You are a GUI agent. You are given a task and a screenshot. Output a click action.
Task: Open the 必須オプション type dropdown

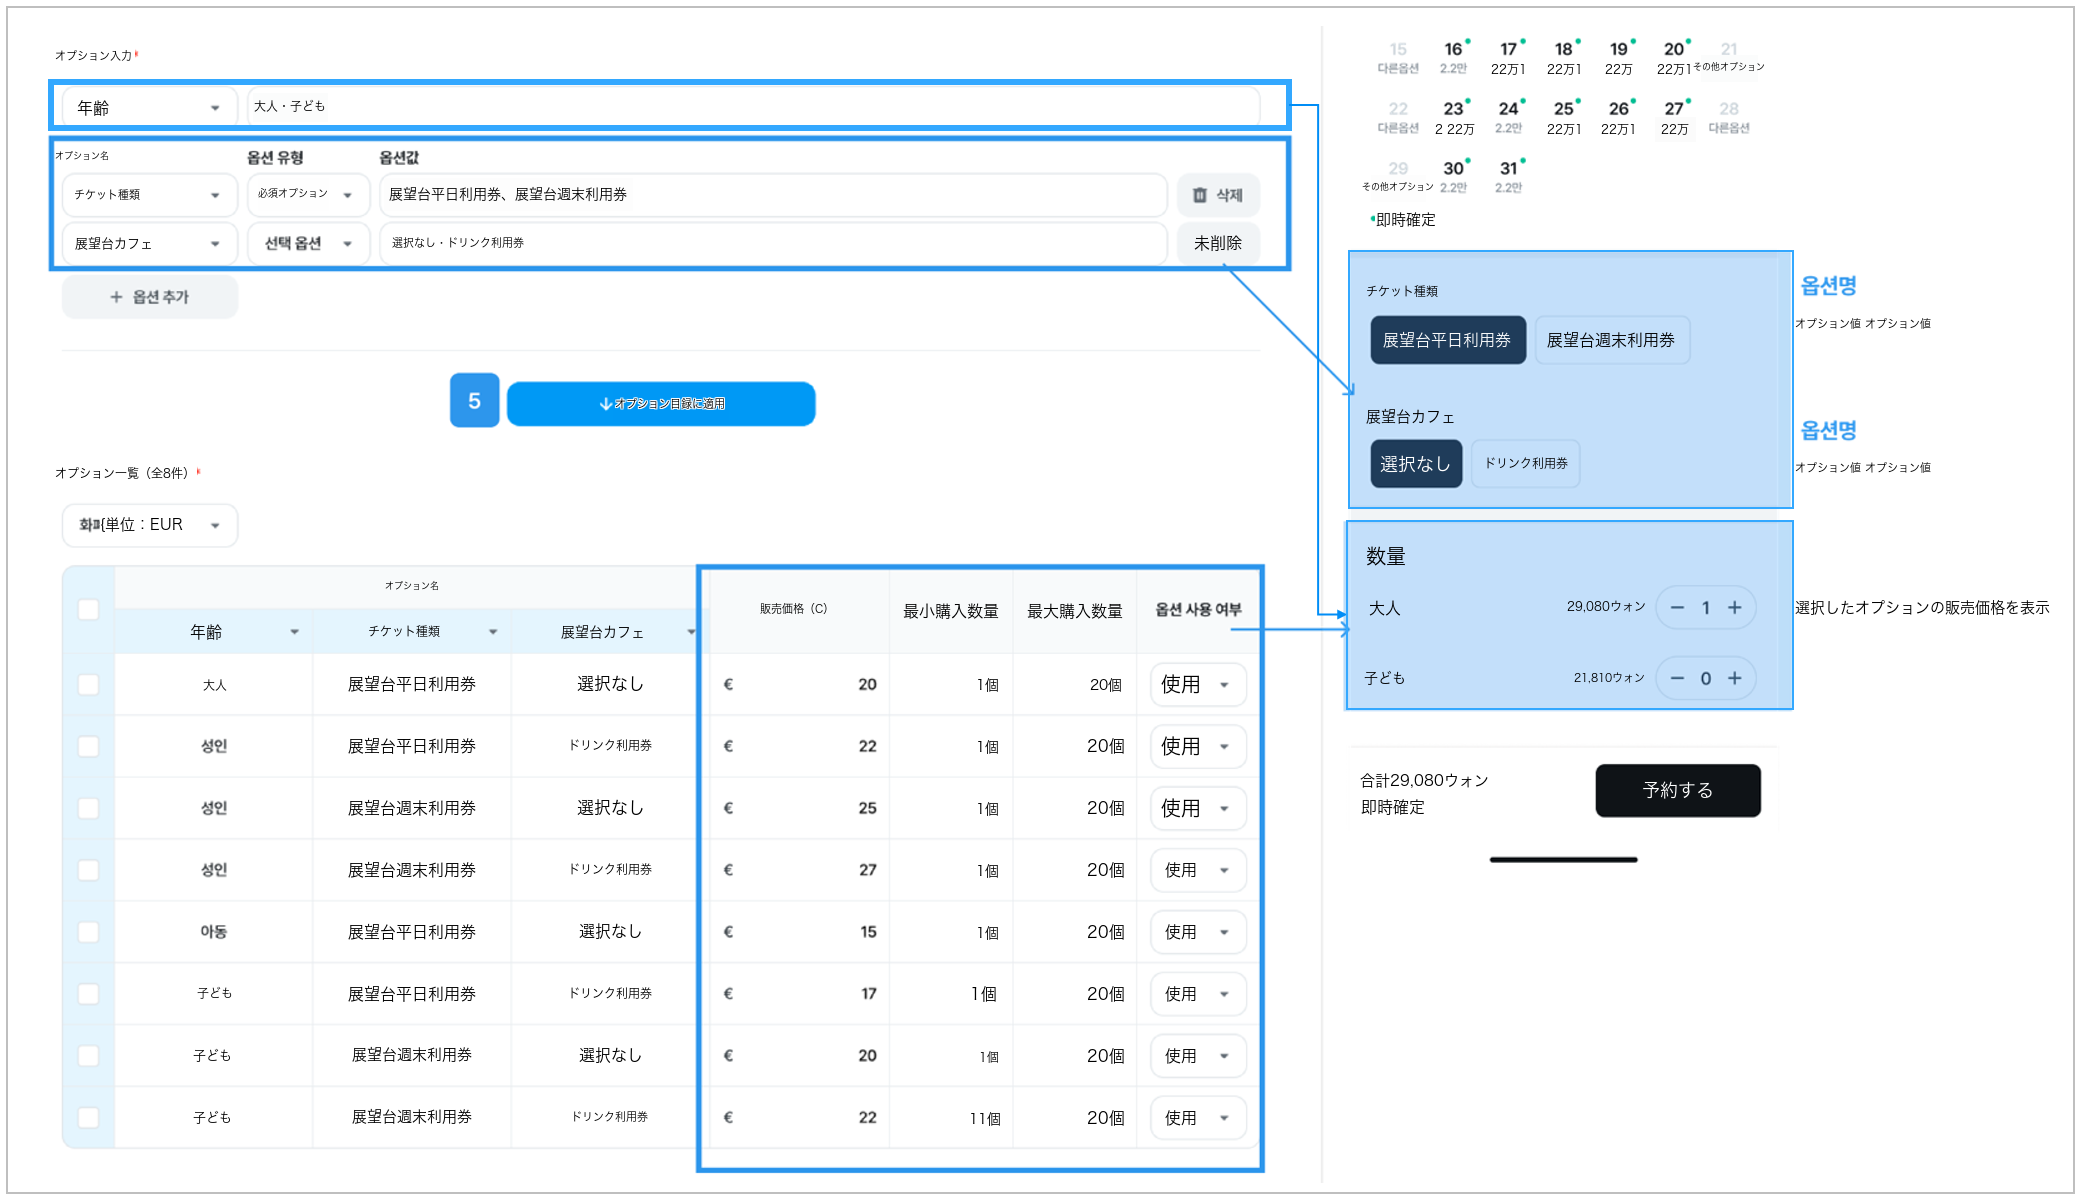tap(308, 195)
